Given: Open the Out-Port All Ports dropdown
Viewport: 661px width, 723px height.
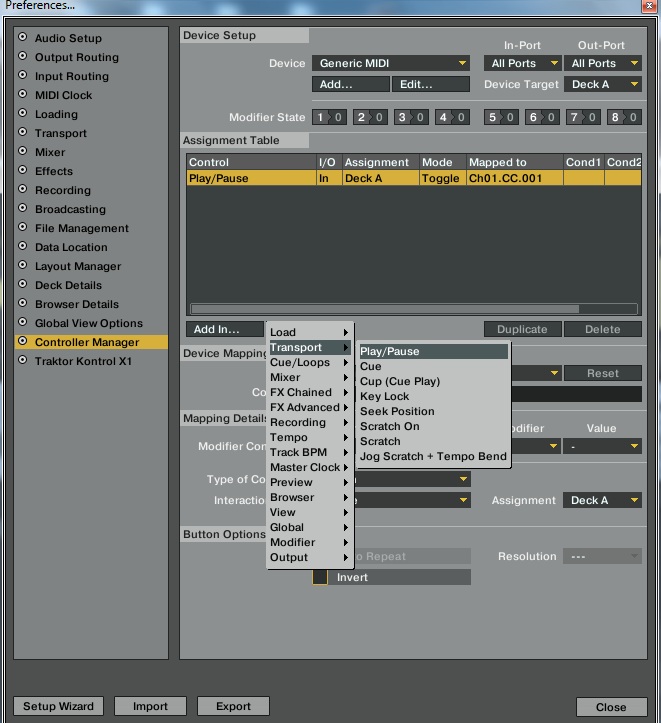Looking at the screenshot, I should (602, 63).
